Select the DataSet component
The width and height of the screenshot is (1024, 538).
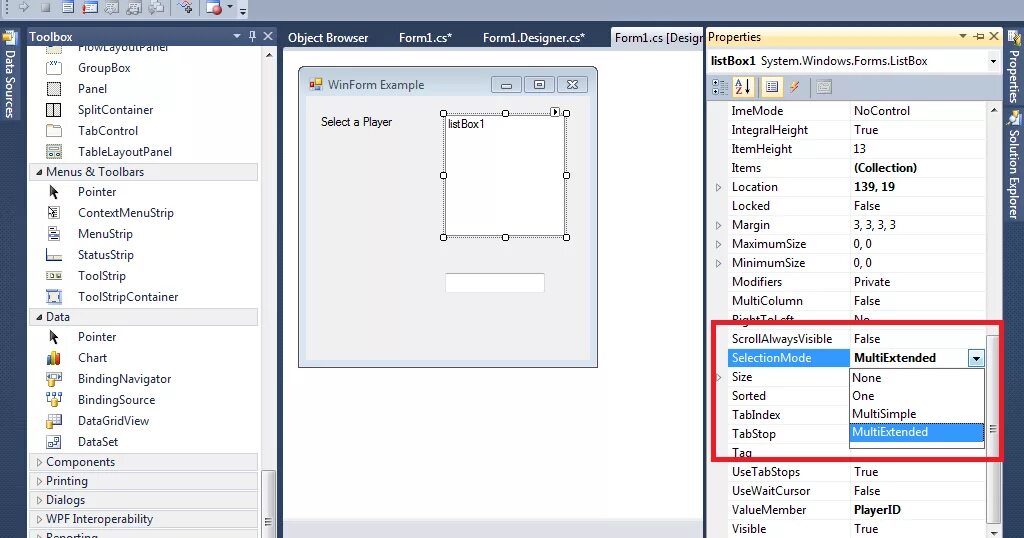(x=98, y=441)
